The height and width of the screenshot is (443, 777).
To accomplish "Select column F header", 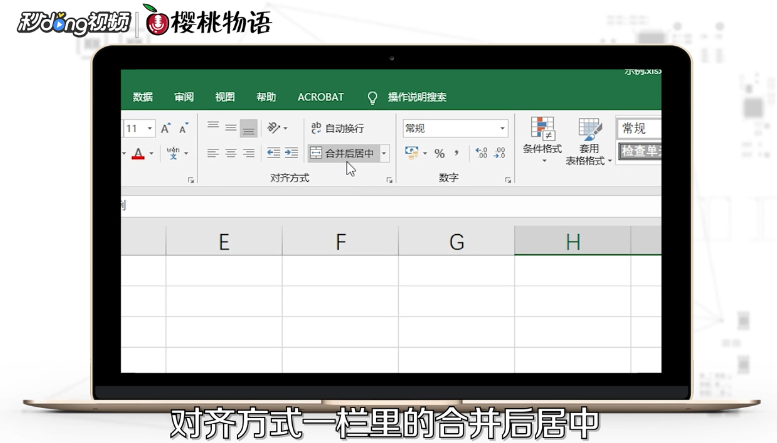I will click(x=340, y=242).
